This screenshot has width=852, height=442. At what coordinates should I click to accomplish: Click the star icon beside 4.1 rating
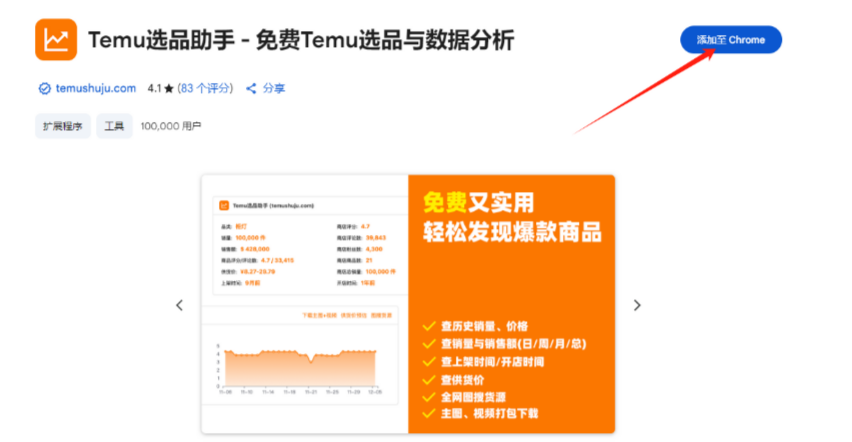169,89
